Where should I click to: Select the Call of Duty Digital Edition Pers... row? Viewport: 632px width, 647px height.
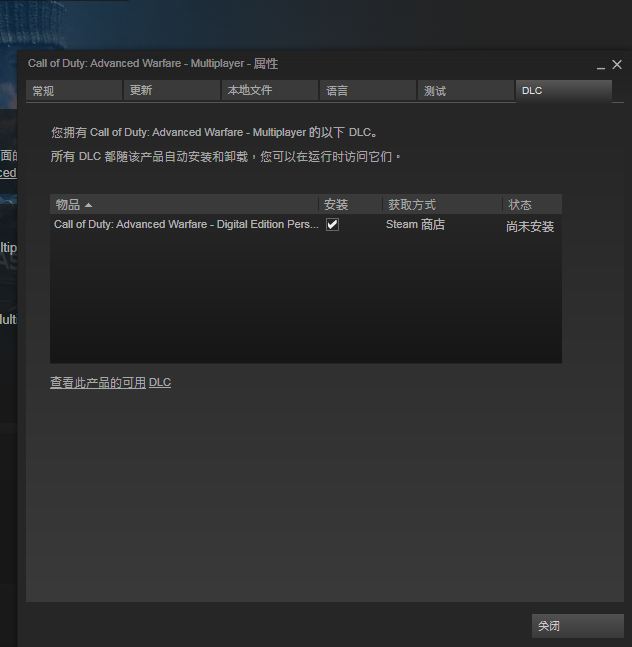[306, 225]
